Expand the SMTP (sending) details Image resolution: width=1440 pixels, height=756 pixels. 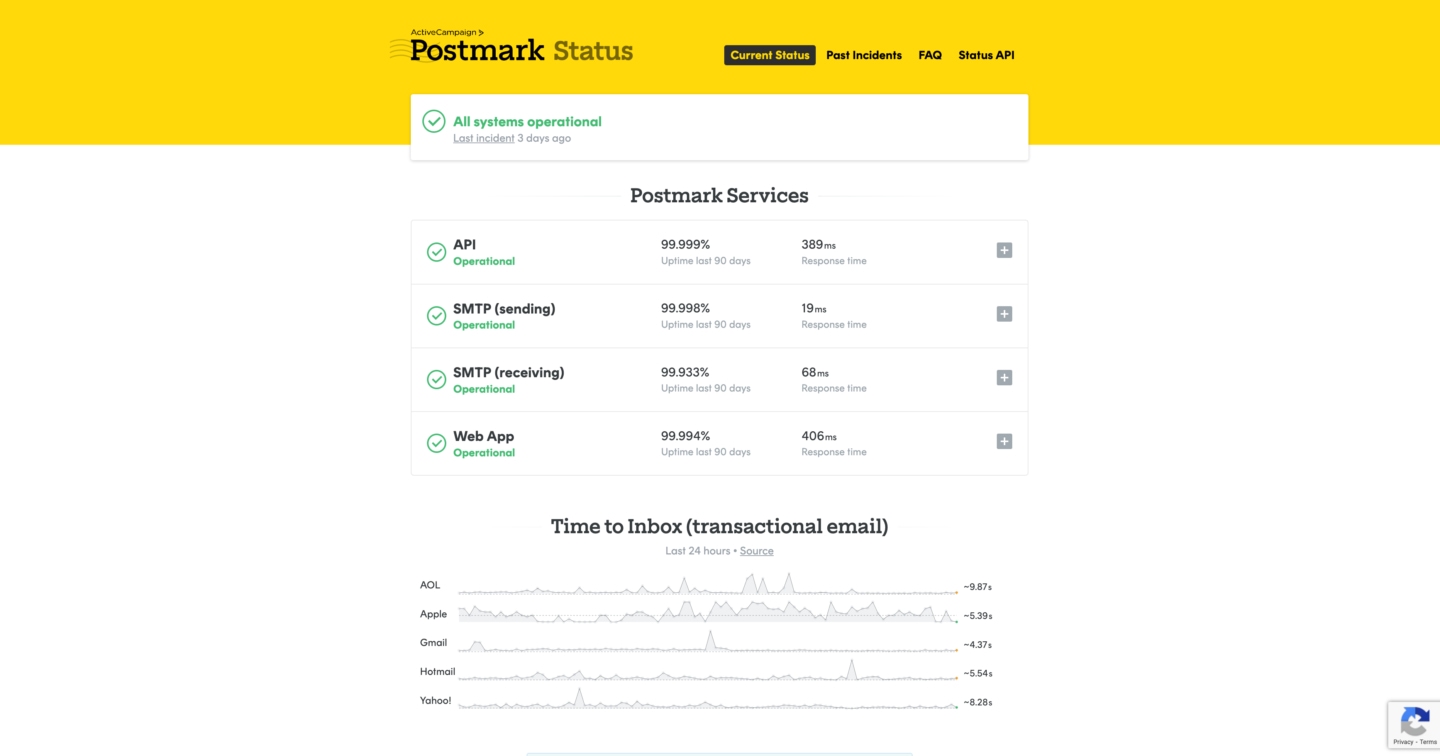(x=1004, y=314)
